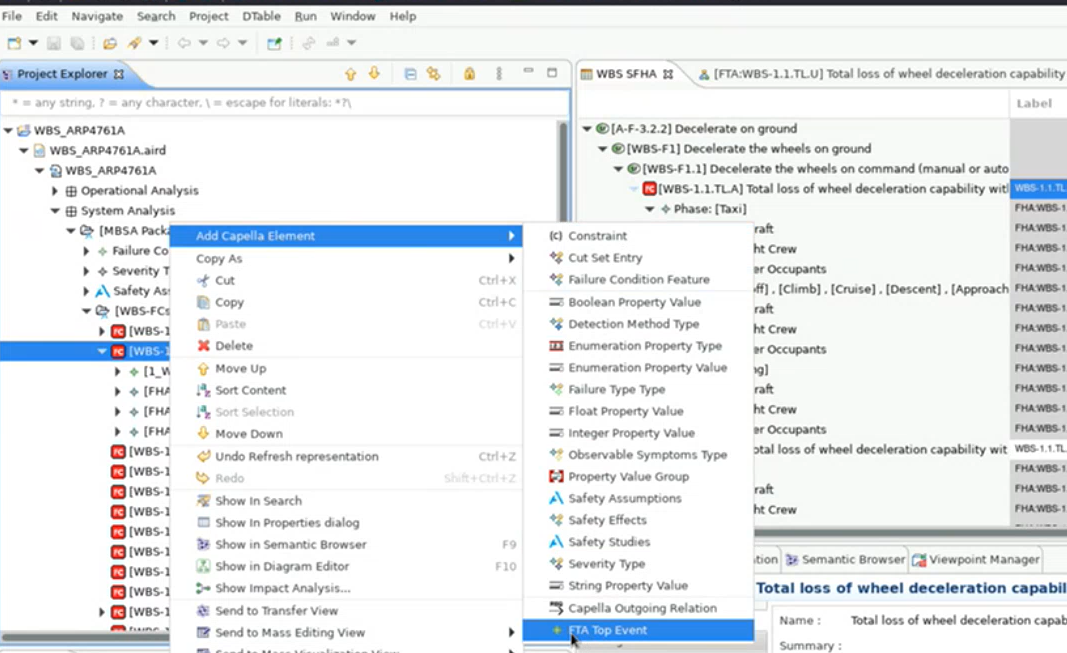This screenshot has height=653, width=1067.
Task: Select Constraint in Add Capella Element submenu
Action: click(x=638, y=235)
